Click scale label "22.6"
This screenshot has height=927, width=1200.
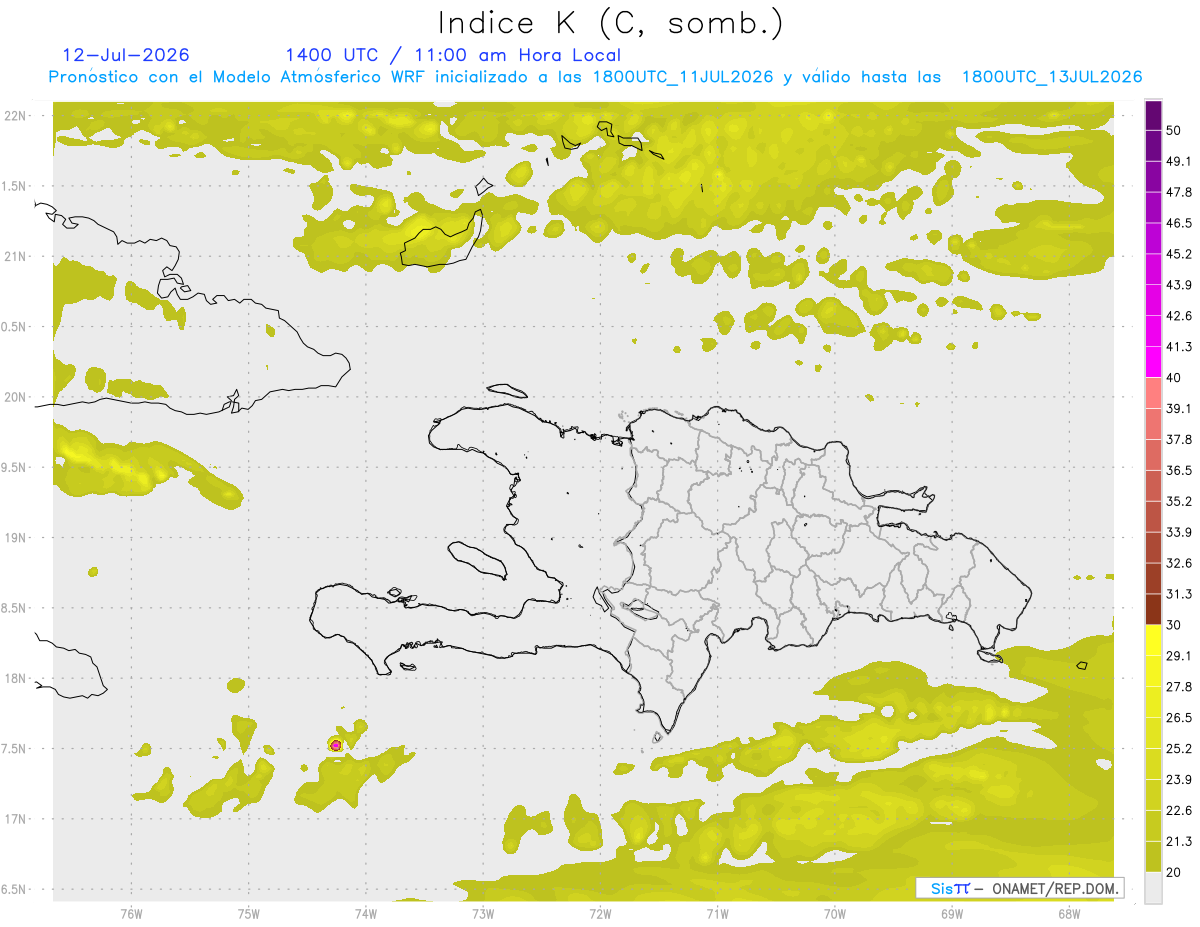pyautogui.click(x=1179, y=810)
